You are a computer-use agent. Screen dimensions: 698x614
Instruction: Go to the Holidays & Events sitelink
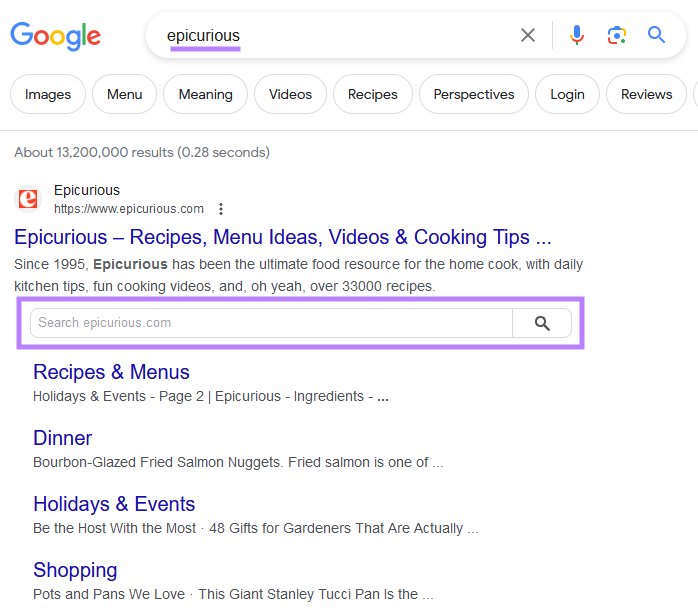coord(114,504)
